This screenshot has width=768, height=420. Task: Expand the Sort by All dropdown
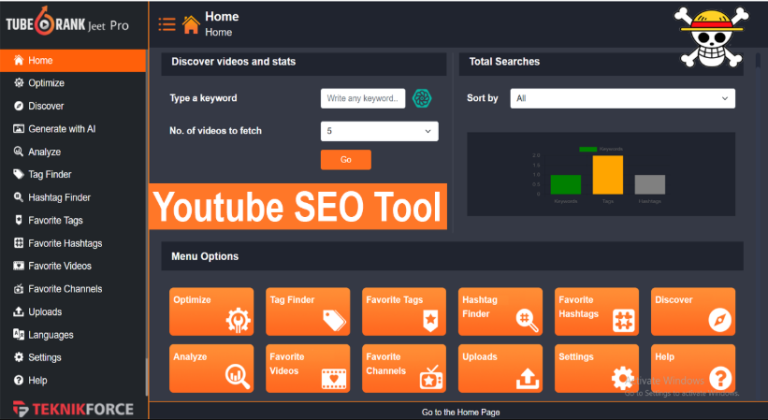pos(623,99)
